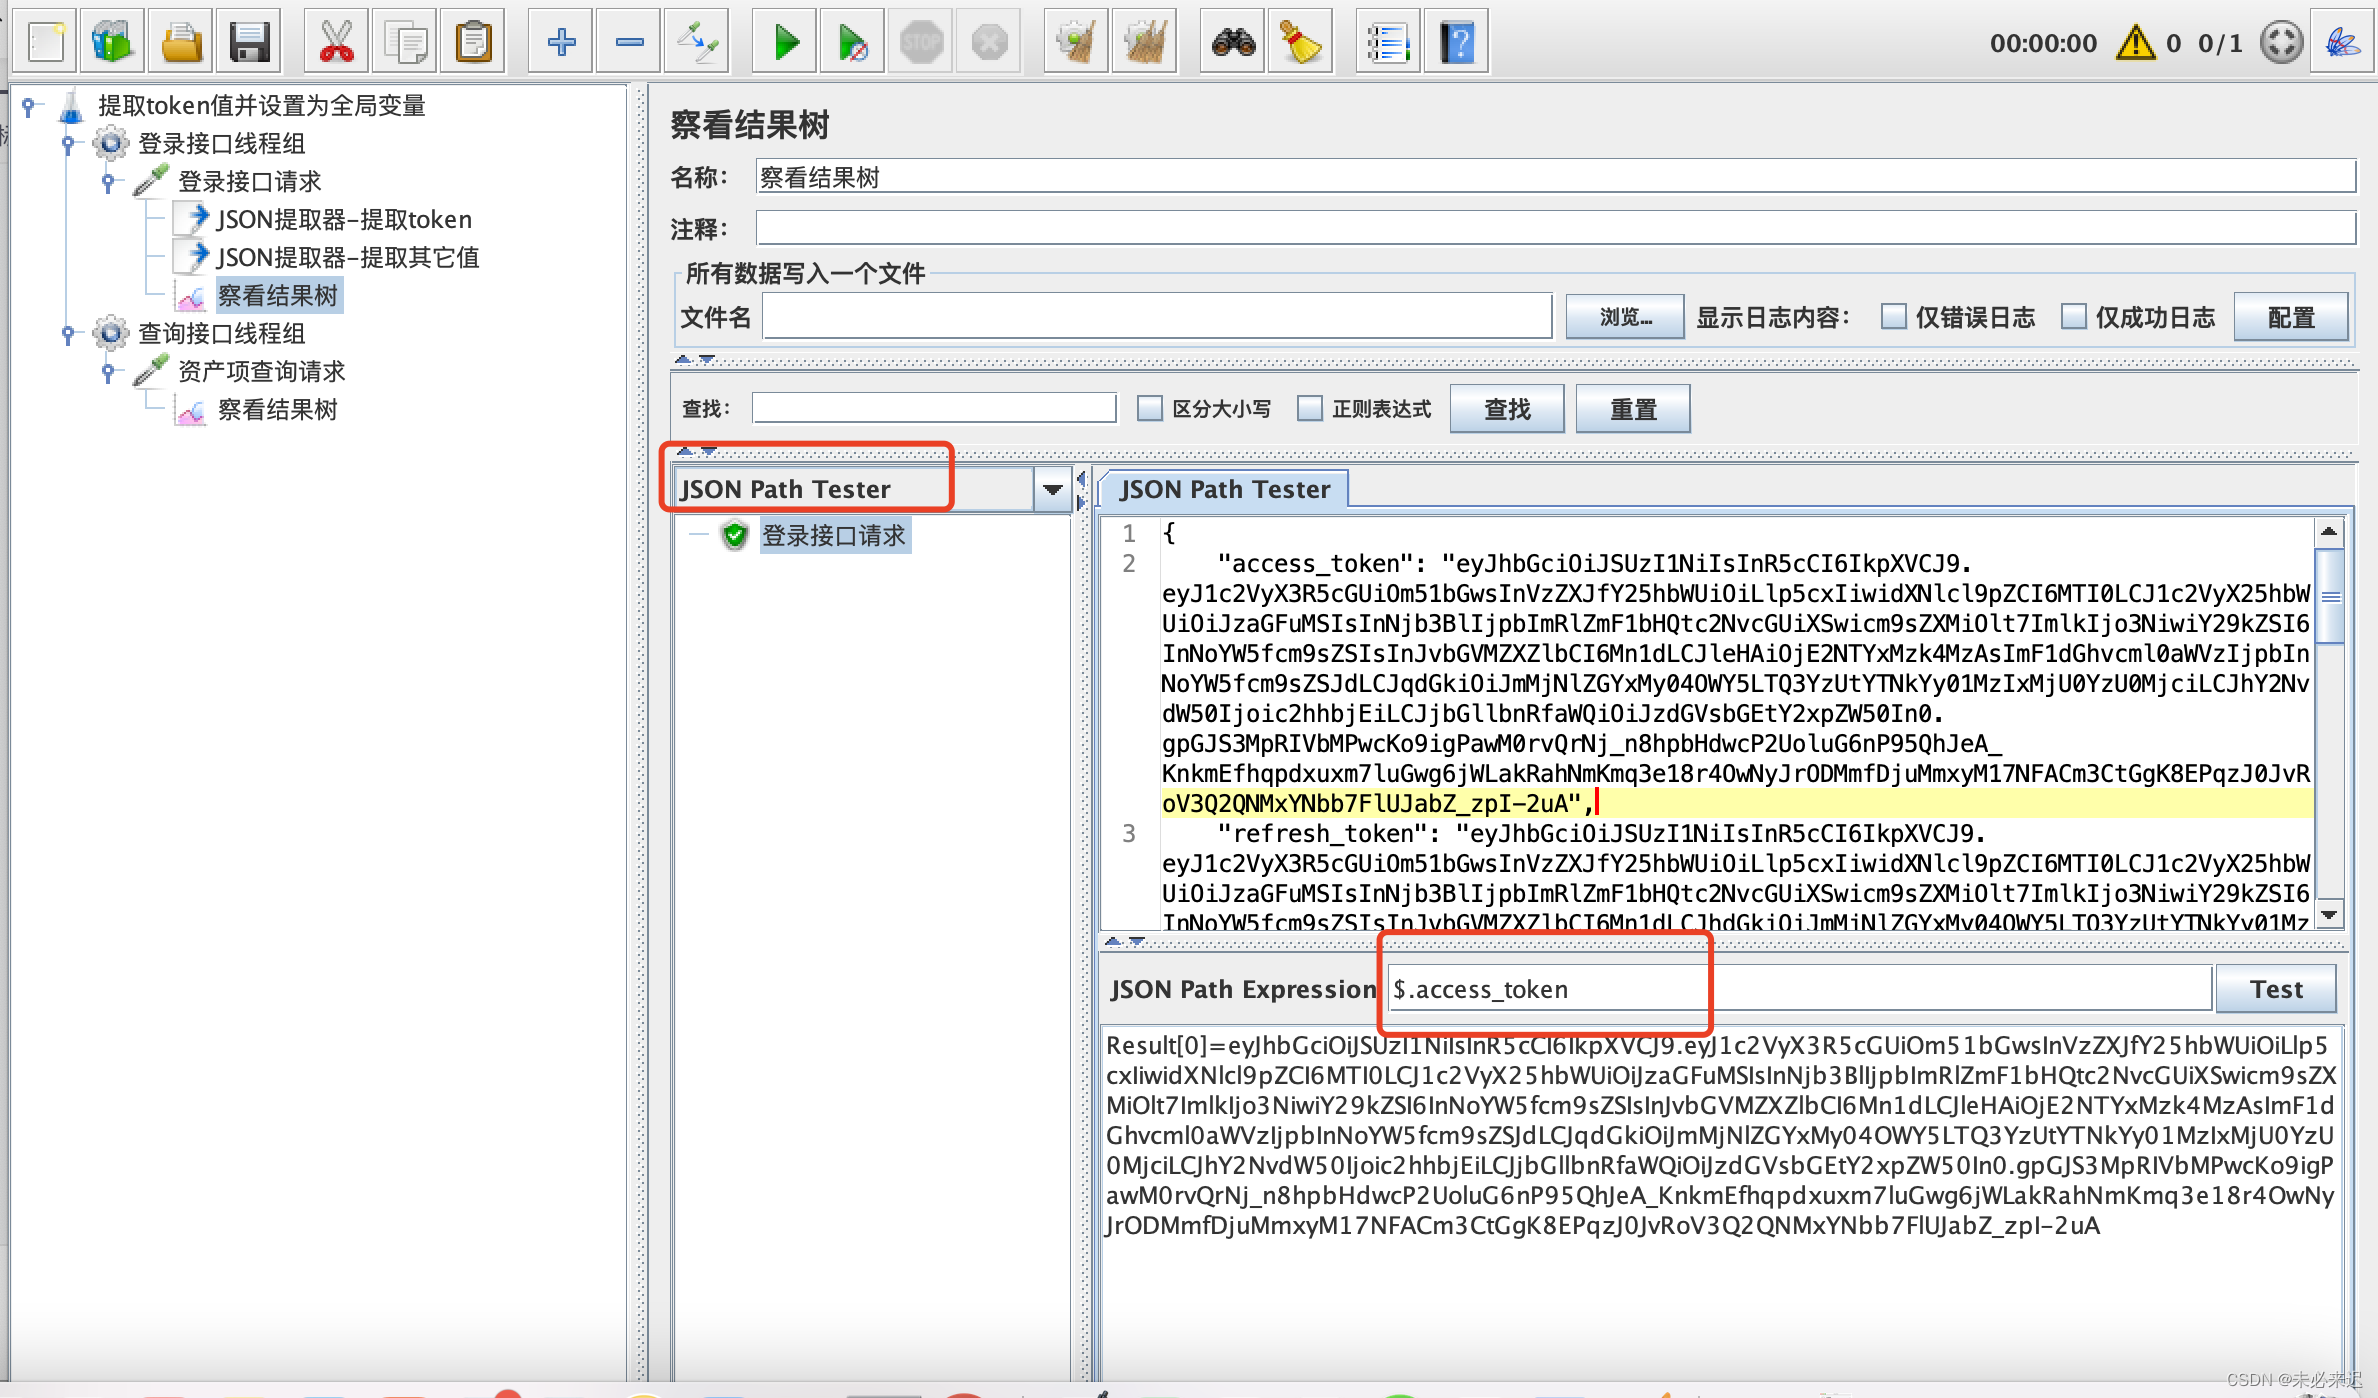Click the scissors Cut icon

pos(336,42)
